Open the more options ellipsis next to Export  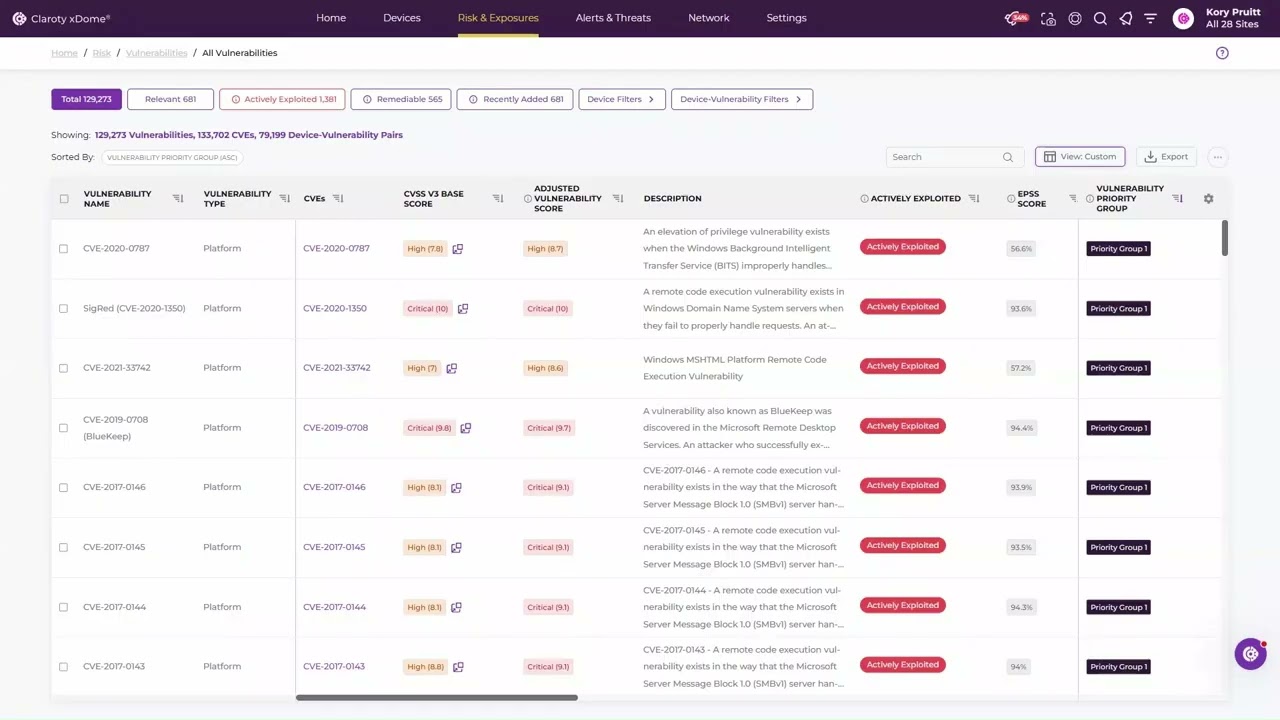(x=1217, y=157)
